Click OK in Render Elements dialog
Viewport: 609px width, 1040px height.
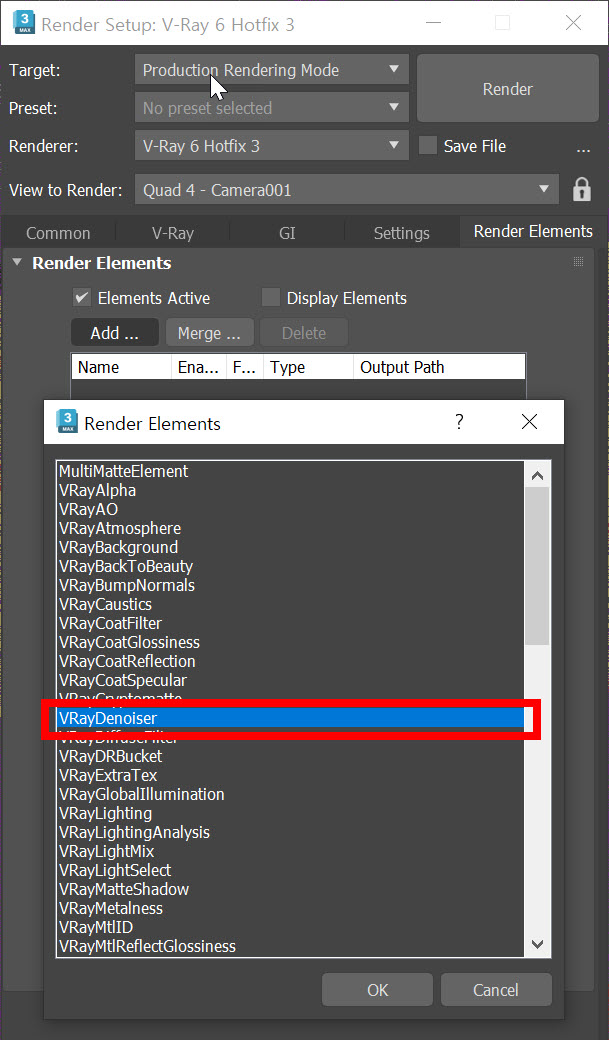tap(377, 990)
